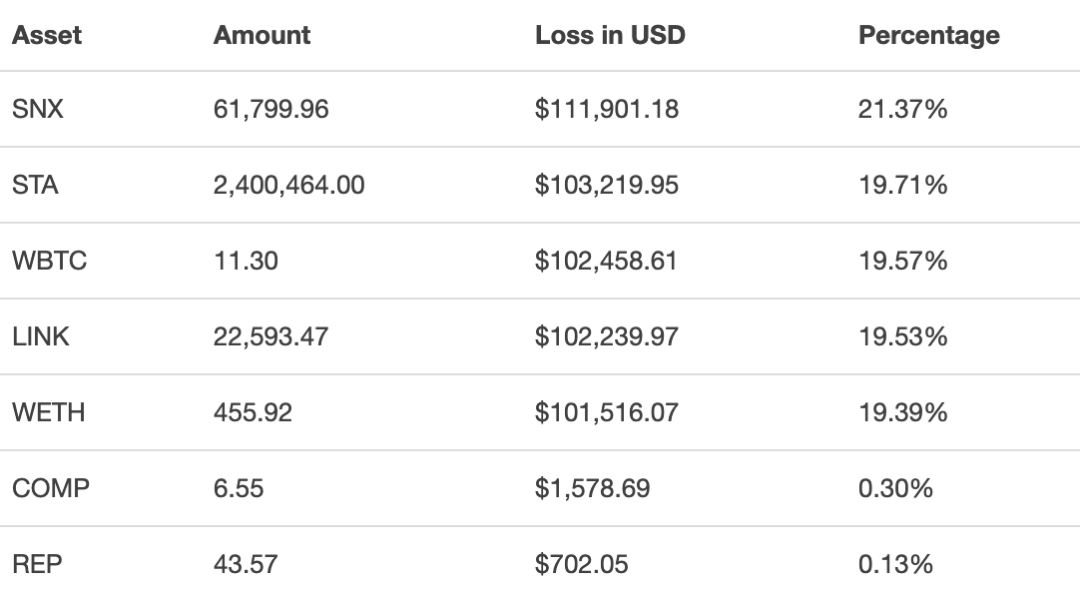Image resolution: width=1080 pixels, height=601 pixels.
Task: Click the Loss in USD header
Action: 610,35
